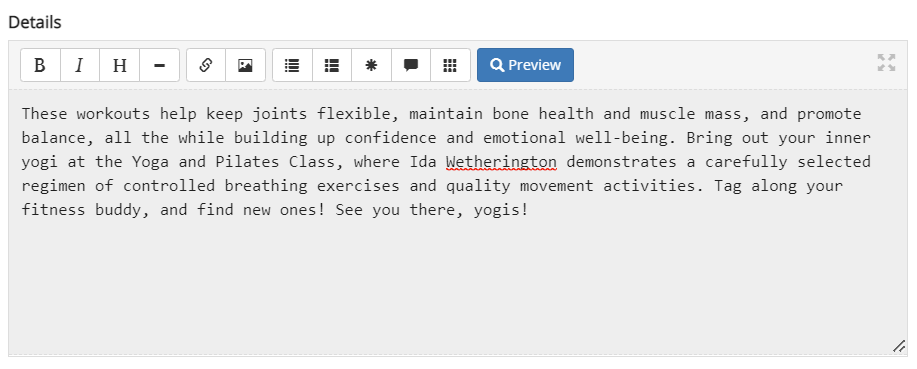The image size is (917, 369).
Task: Insert a horizontal rule line
Action: coord(159,65)
